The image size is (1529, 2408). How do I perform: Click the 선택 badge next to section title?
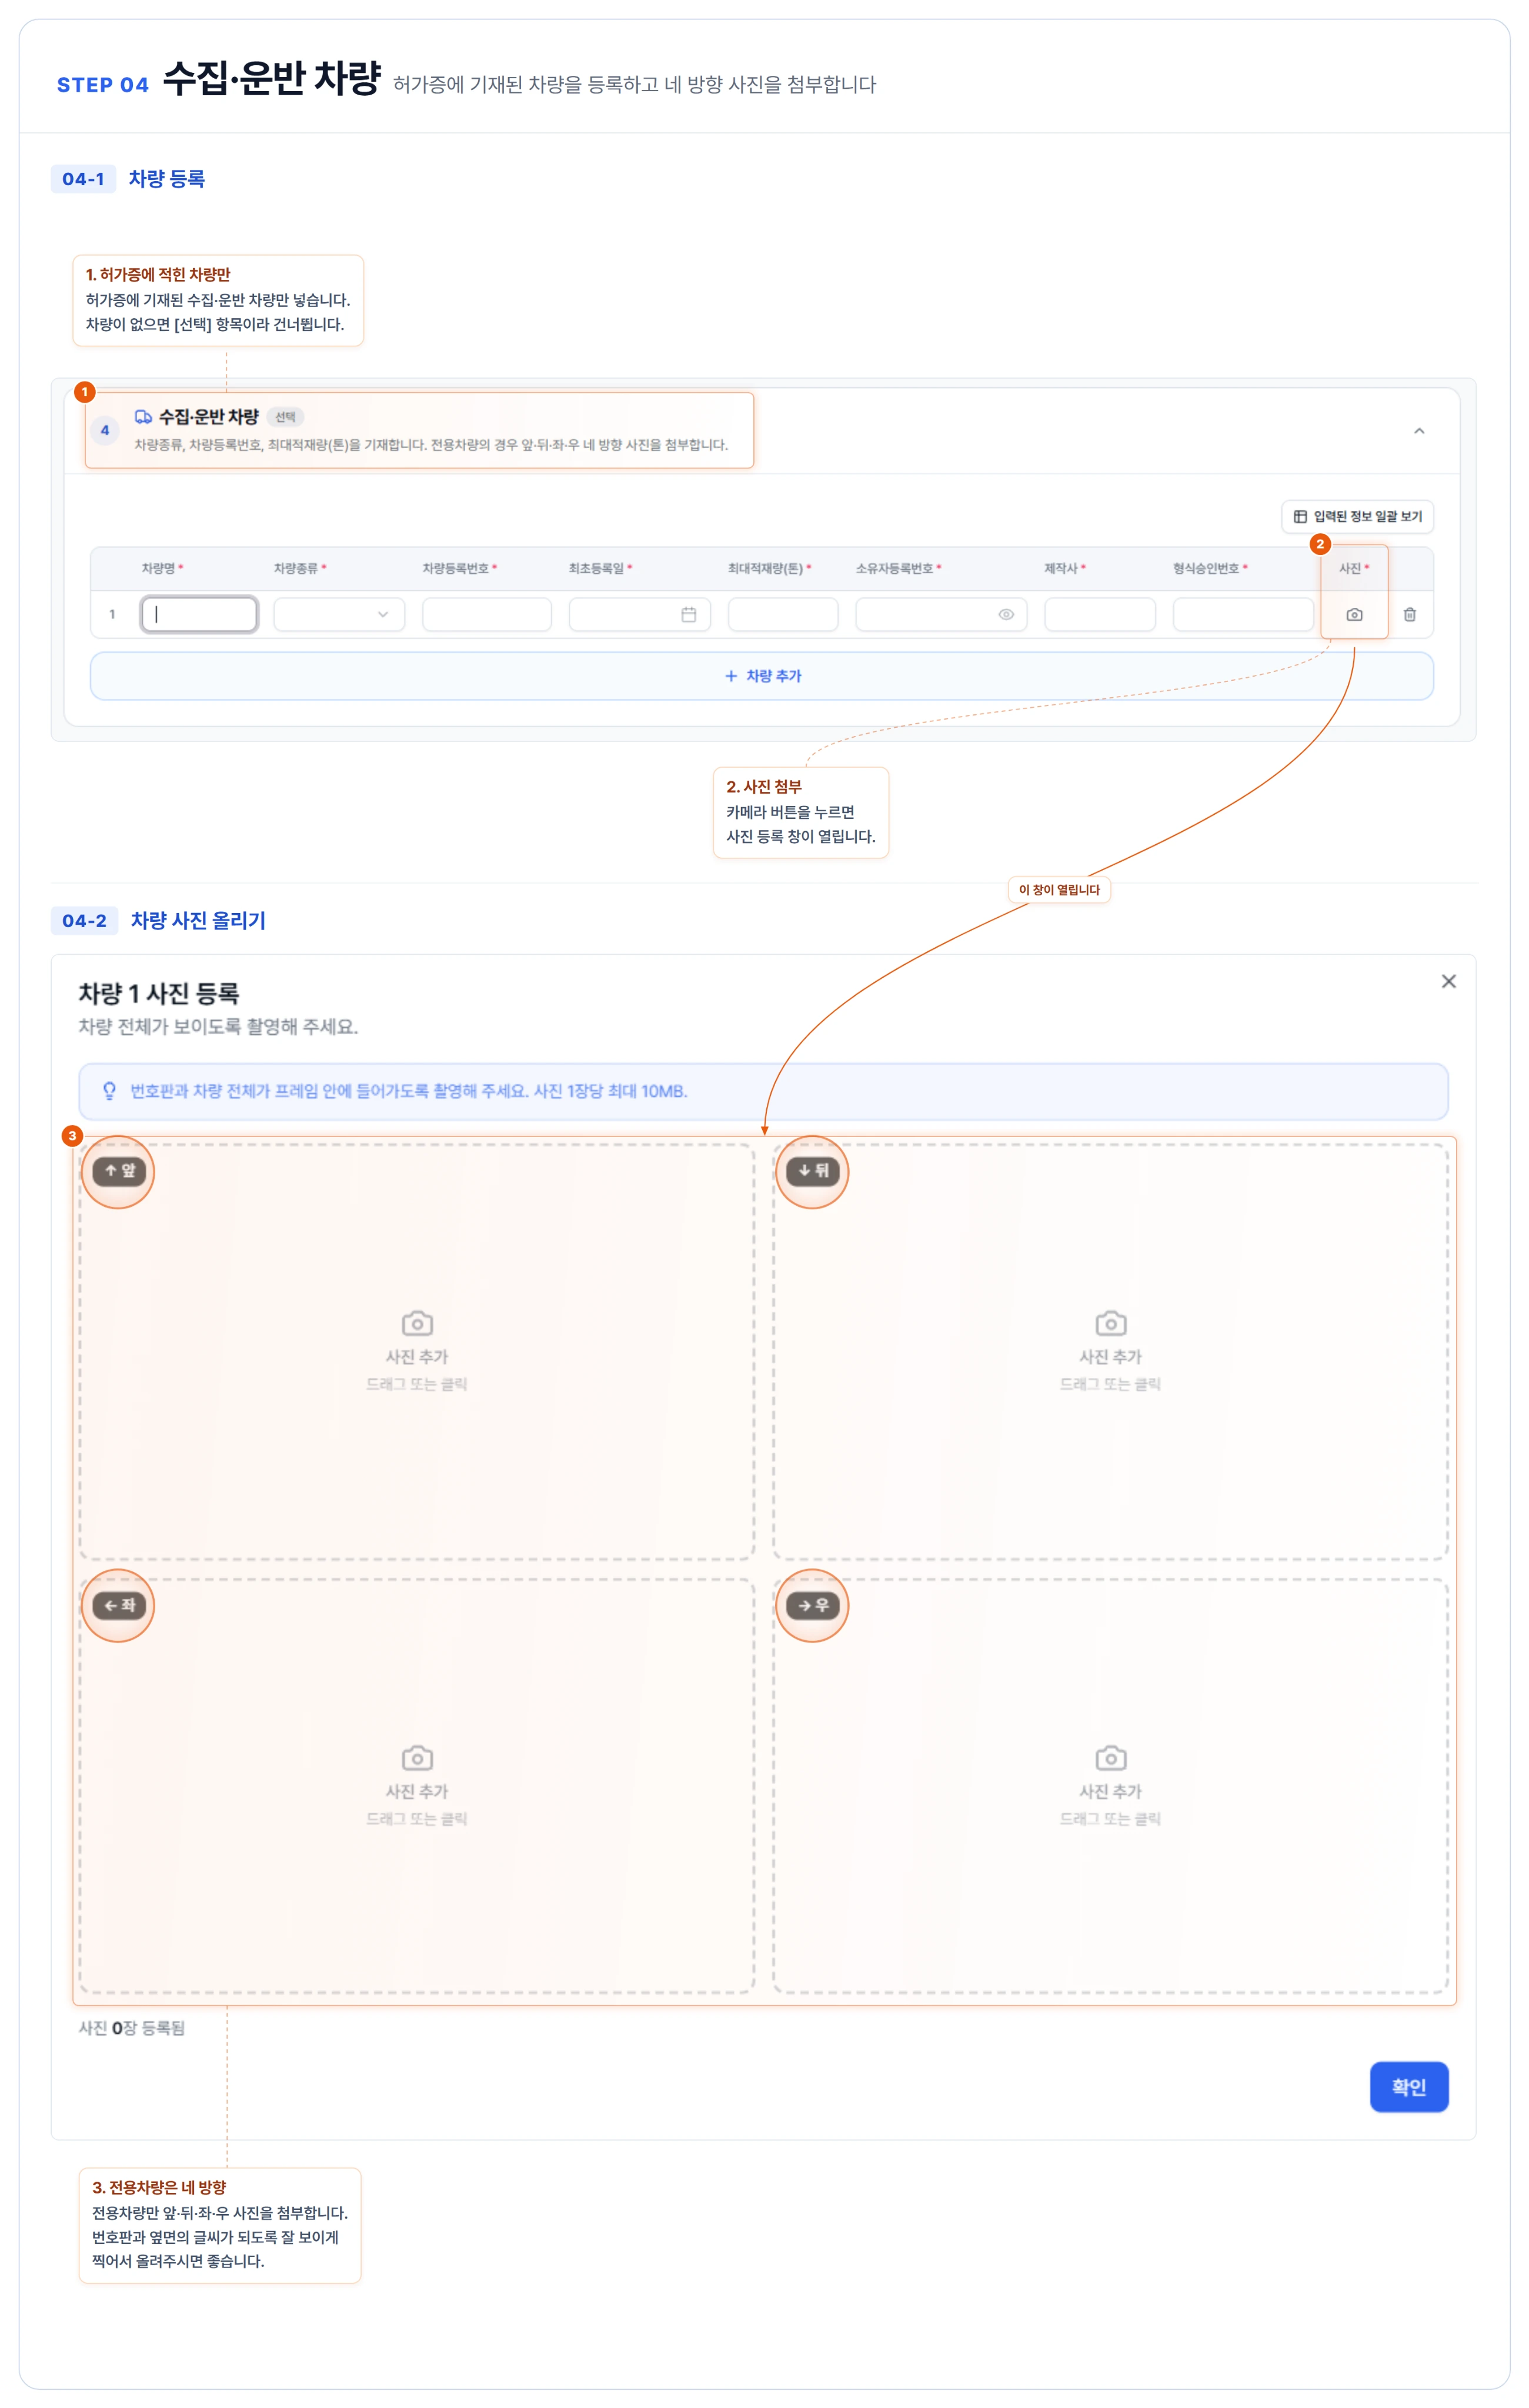point(285,417)
